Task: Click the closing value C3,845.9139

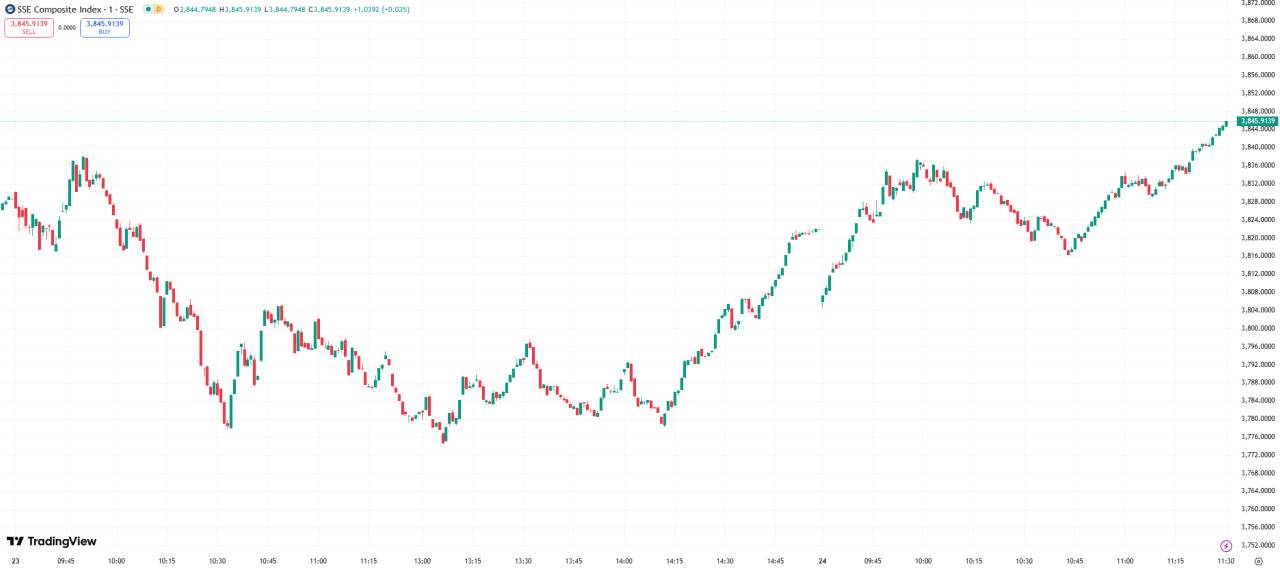Action: [328, 9]
